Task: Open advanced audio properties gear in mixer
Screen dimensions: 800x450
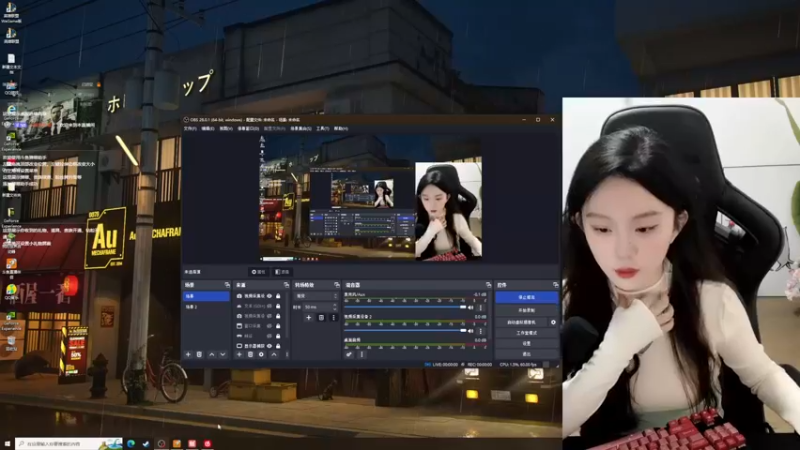Action: pyautogui.click(x=349, y=354)
